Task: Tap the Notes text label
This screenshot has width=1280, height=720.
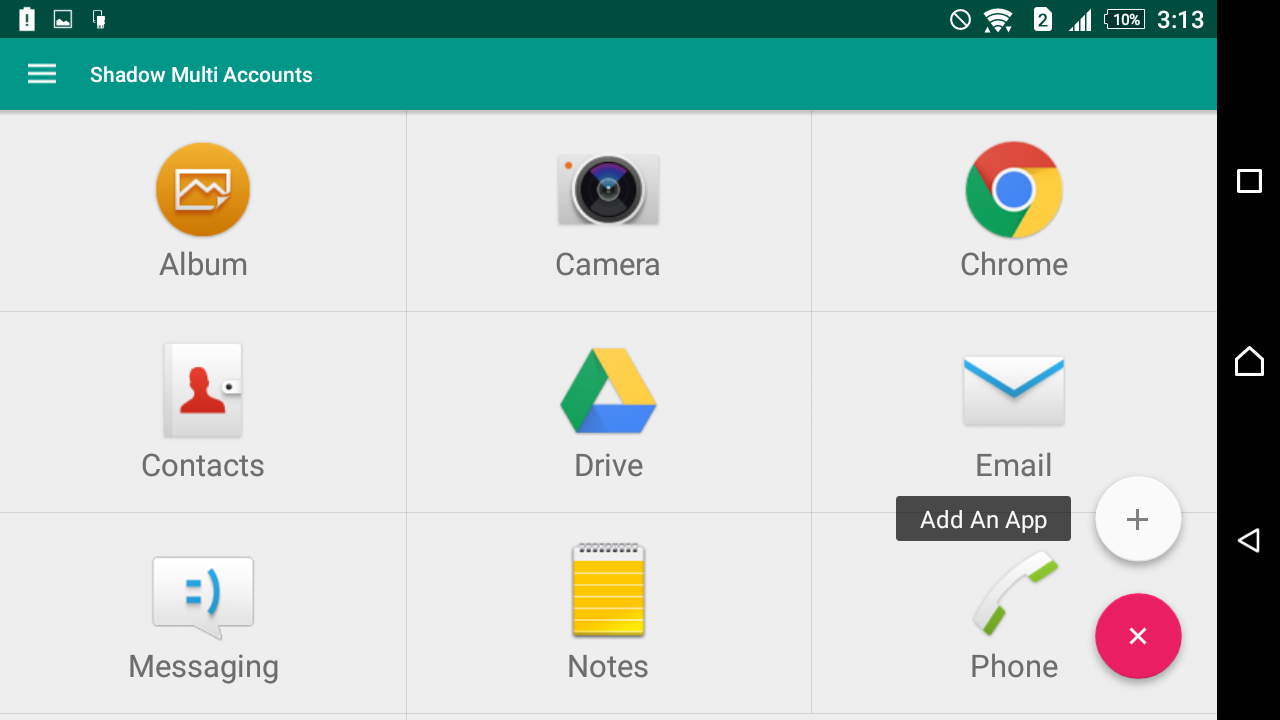Action: point(608,666)
